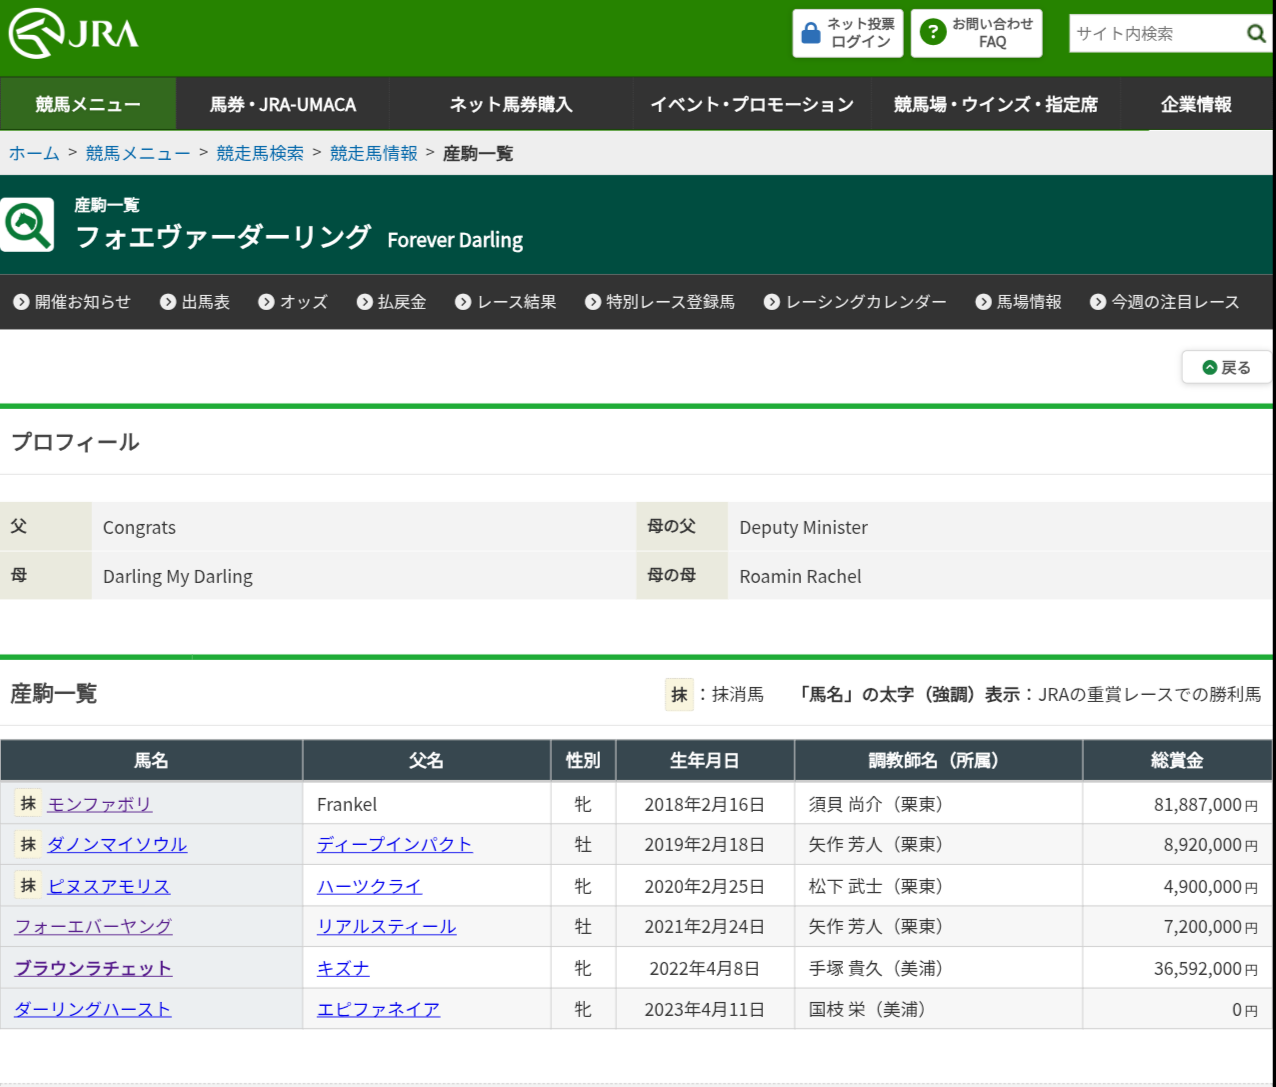Image resolution: width=1276 pixels, height=1087 pixels.
Task: Open the 開催お知らせ submenu item
Action: tap(72, 302)
